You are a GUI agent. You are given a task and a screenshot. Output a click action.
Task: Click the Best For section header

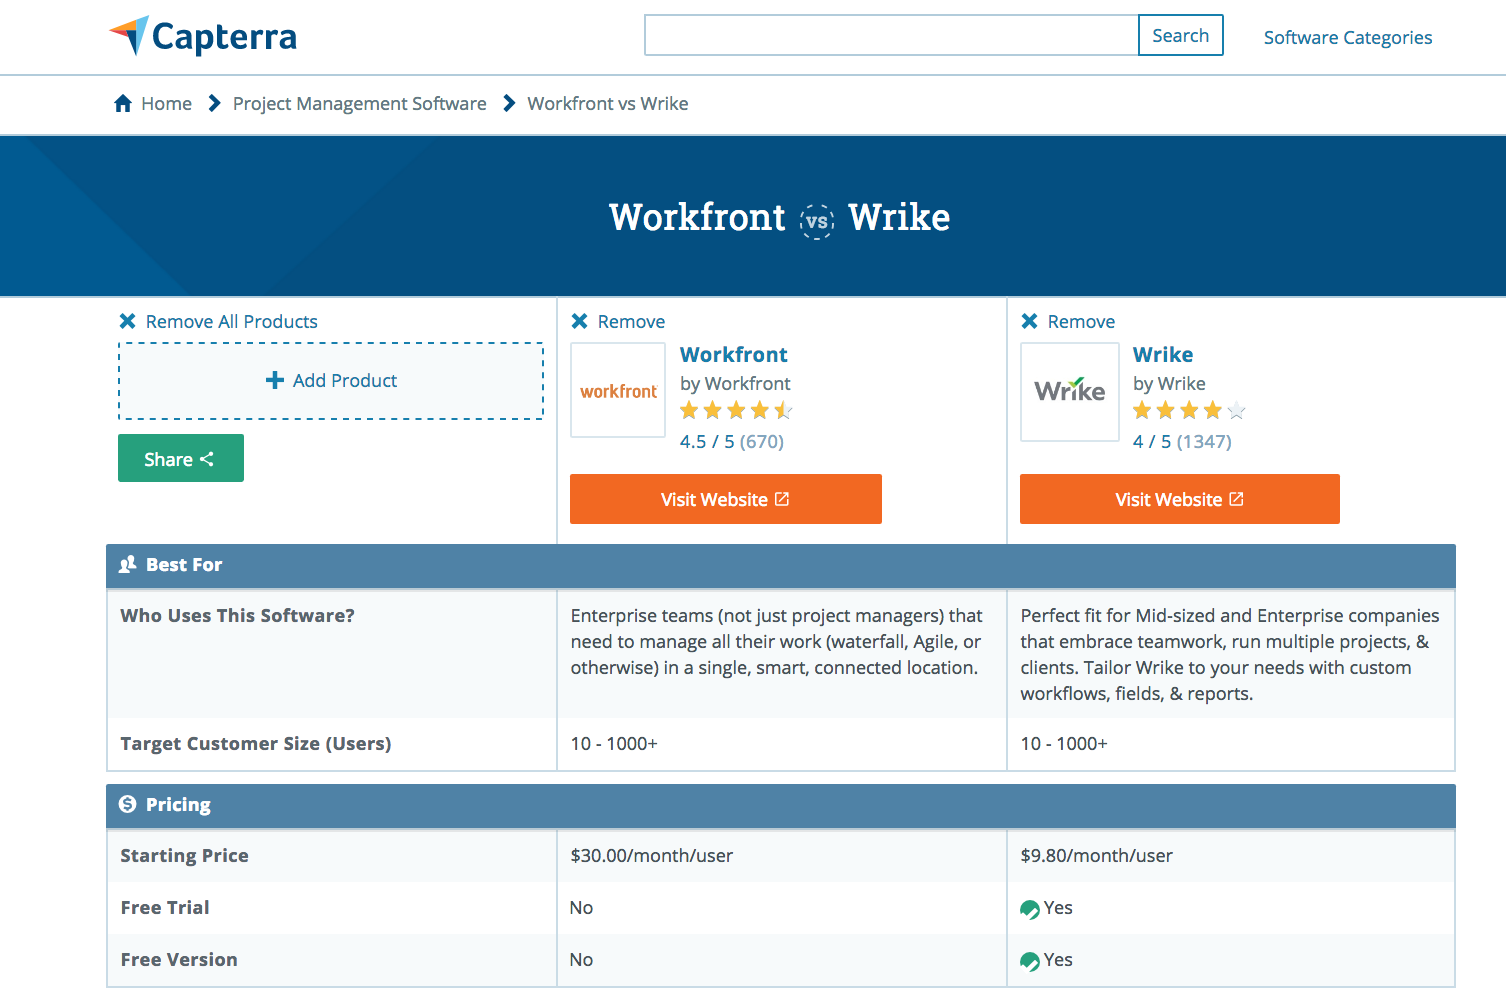click(781, 565)
